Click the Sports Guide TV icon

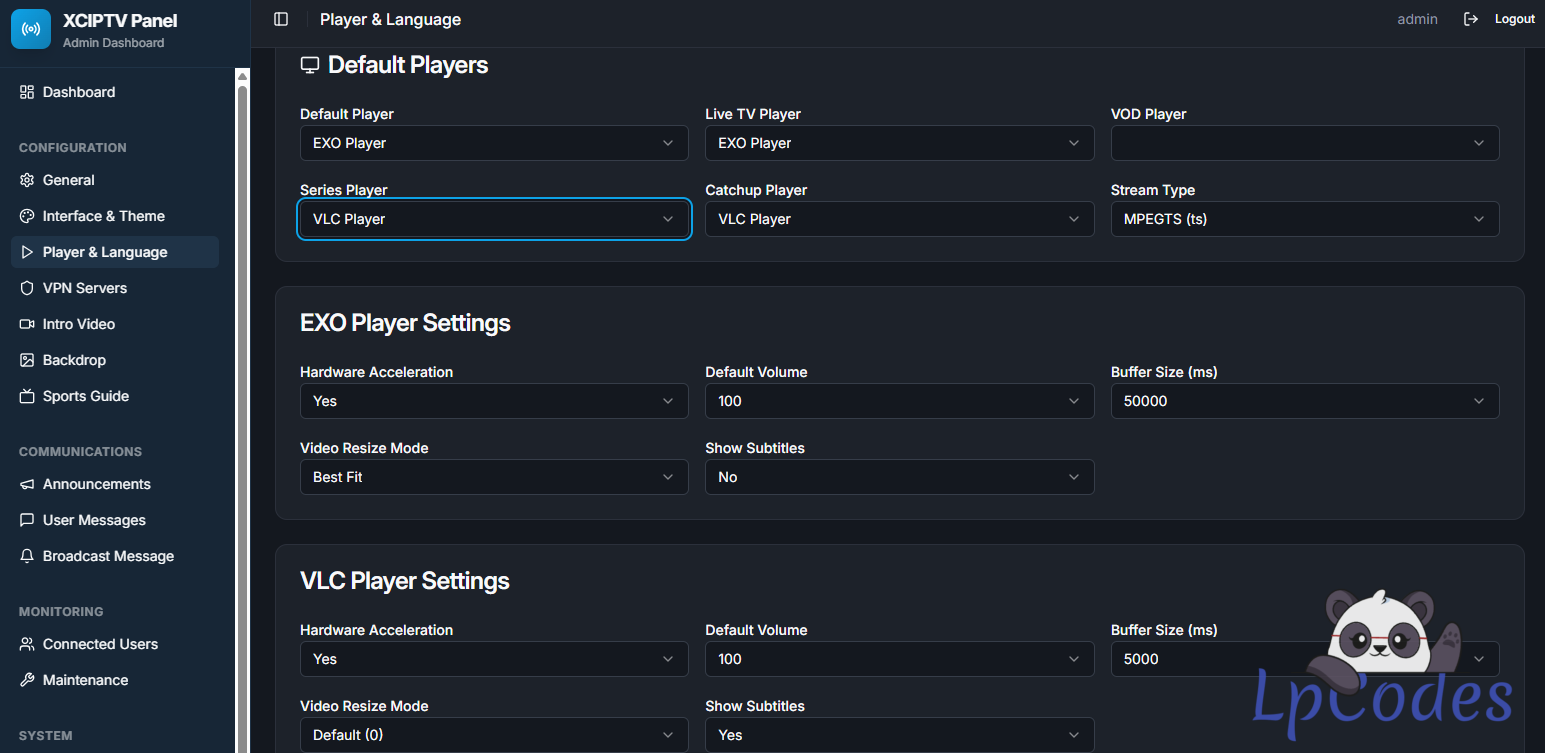pyautogui.click(x=27, y=396)
